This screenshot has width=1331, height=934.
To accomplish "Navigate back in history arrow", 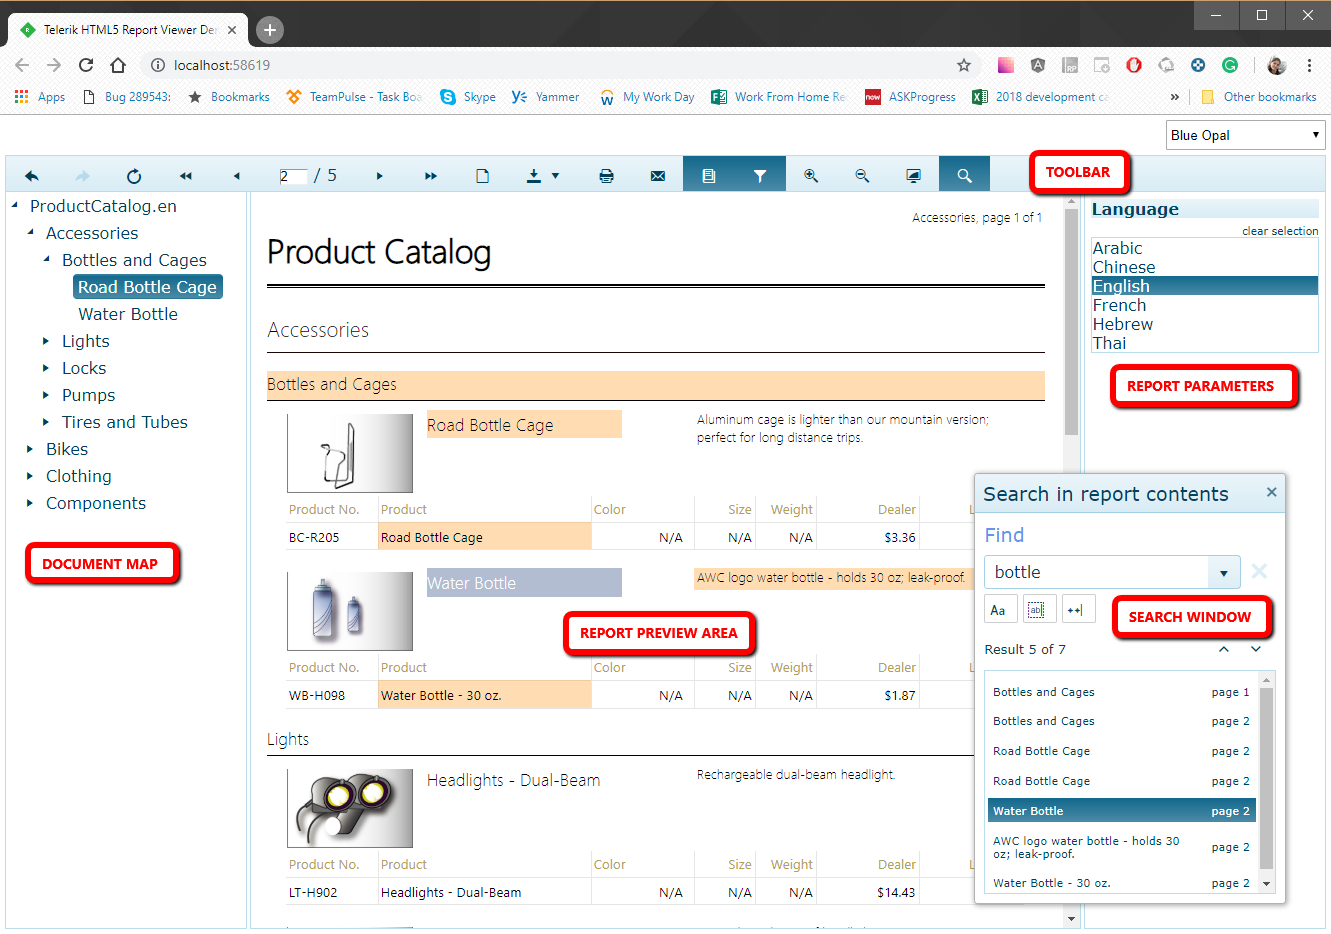I will coord(32,176).
